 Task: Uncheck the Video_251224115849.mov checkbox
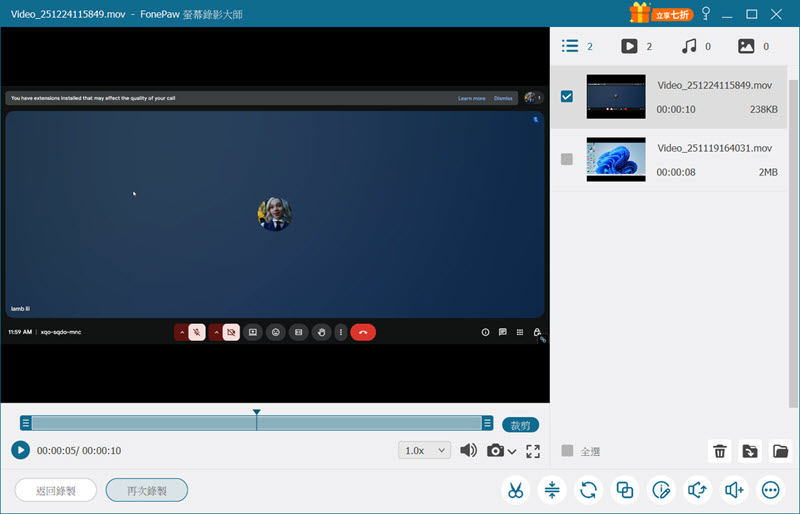(x=567, y=97)
